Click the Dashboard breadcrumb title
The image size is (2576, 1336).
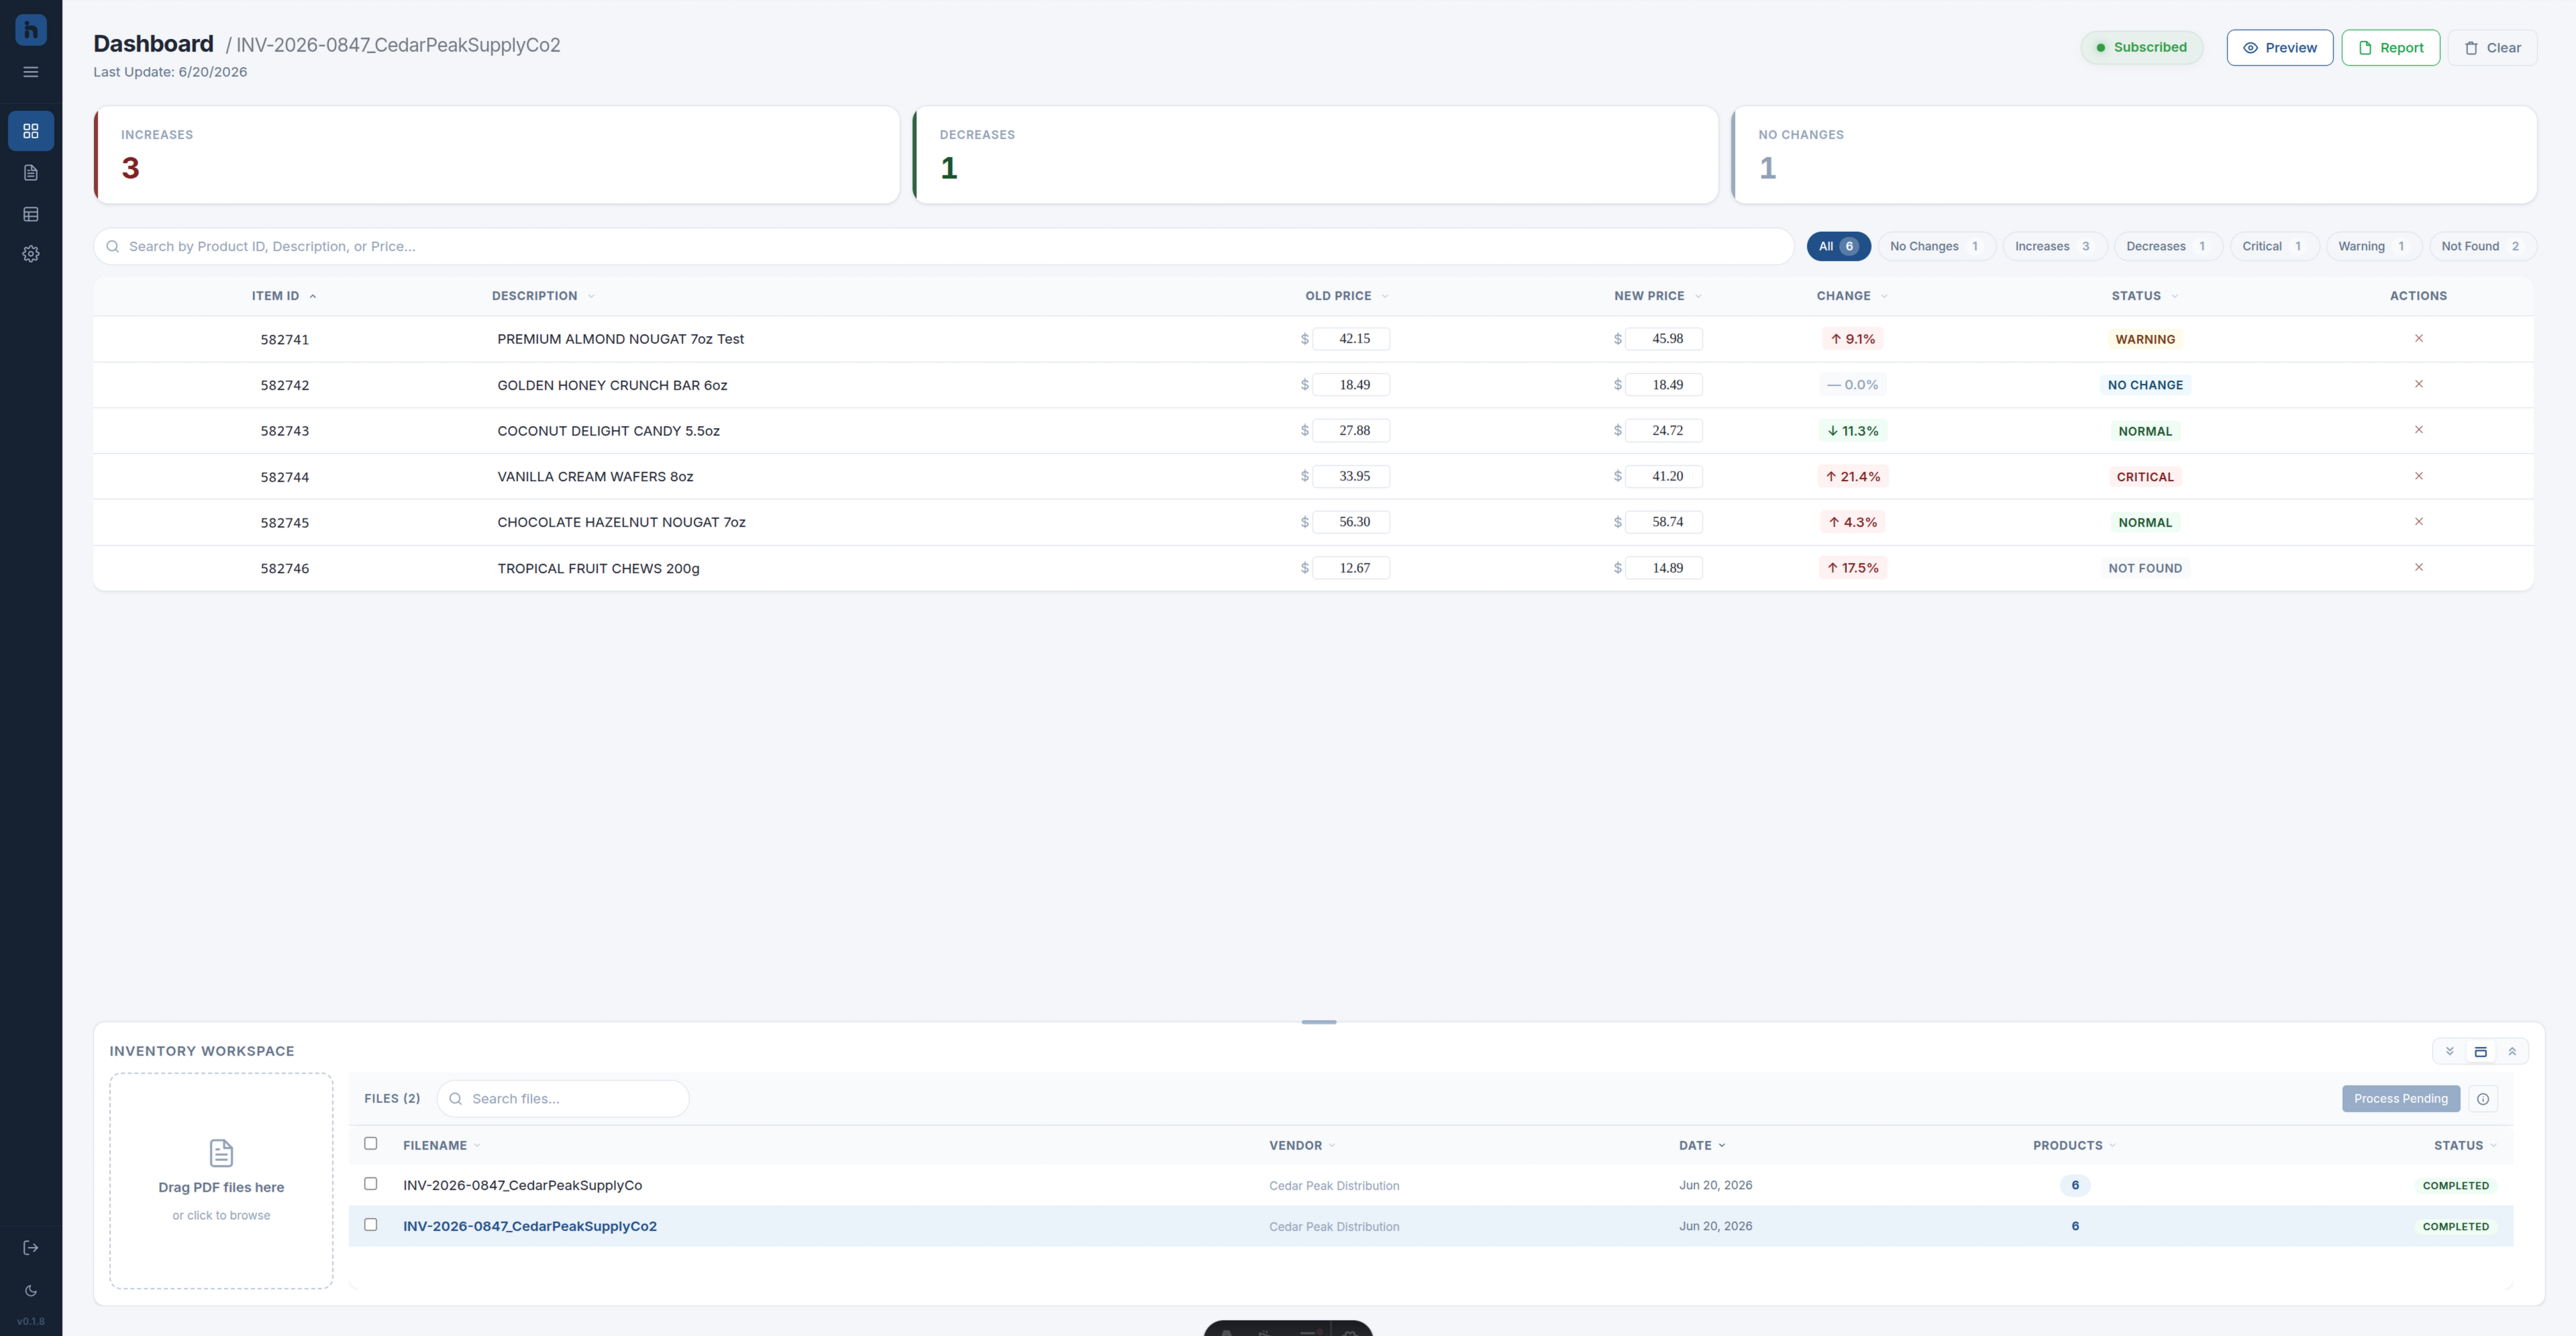[153, 44]
